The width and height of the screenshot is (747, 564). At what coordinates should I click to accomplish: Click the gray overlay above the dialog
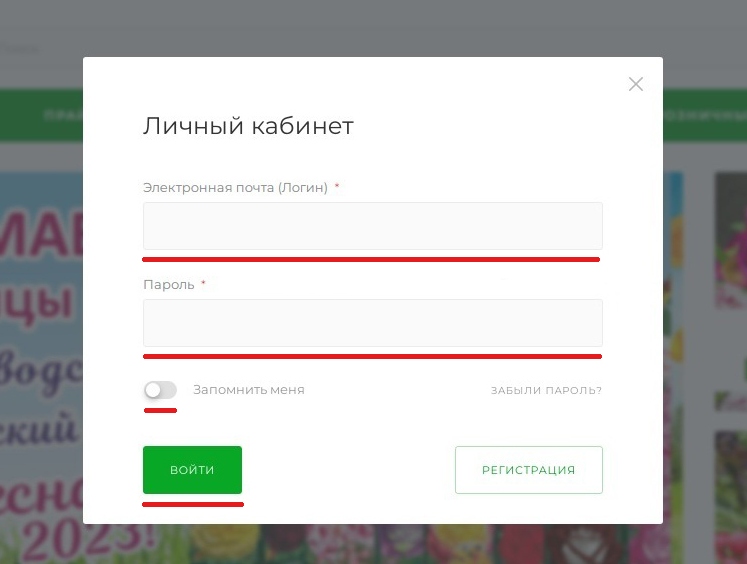(x=374, y=29)
